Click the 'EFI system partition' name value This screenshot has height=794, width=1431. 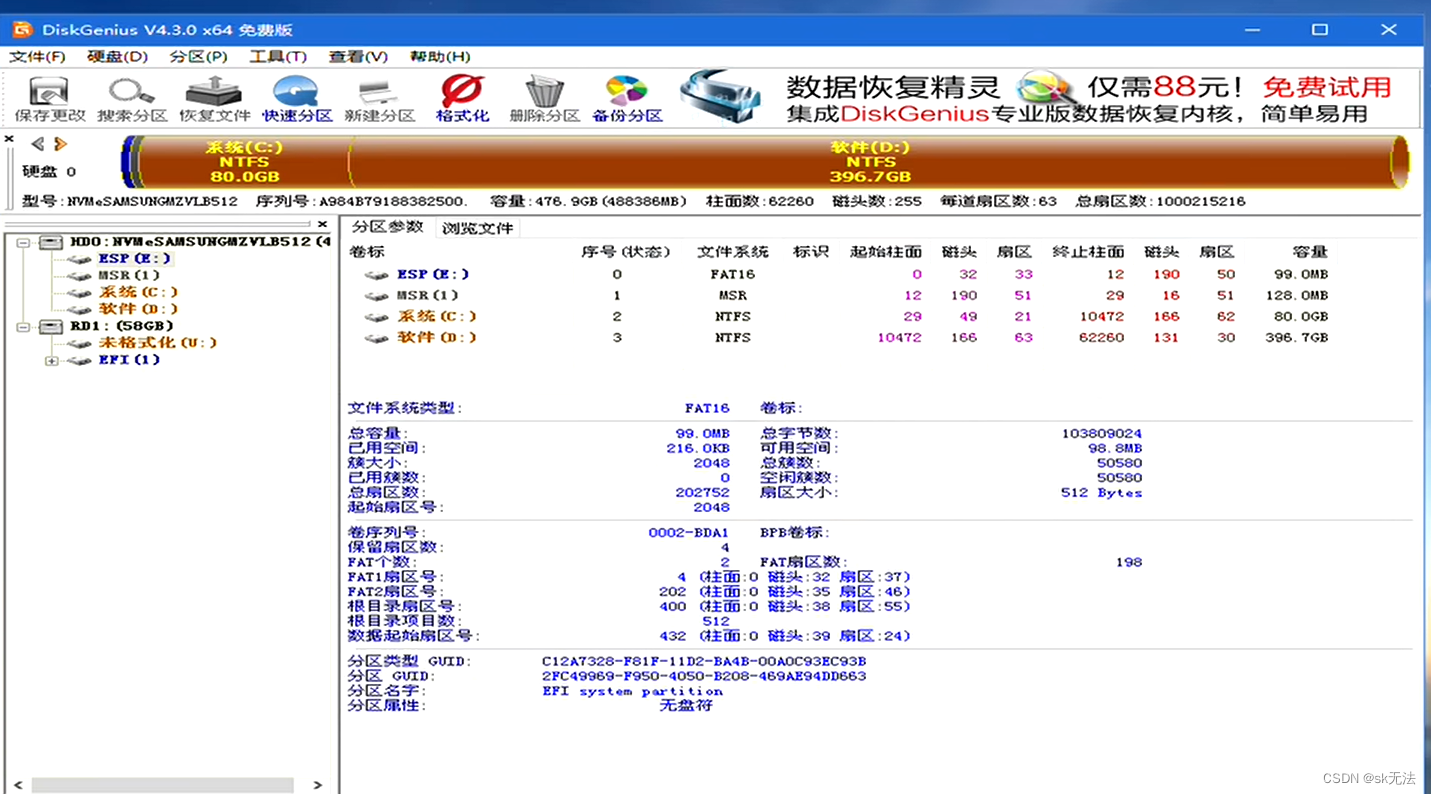coord(632,691)
